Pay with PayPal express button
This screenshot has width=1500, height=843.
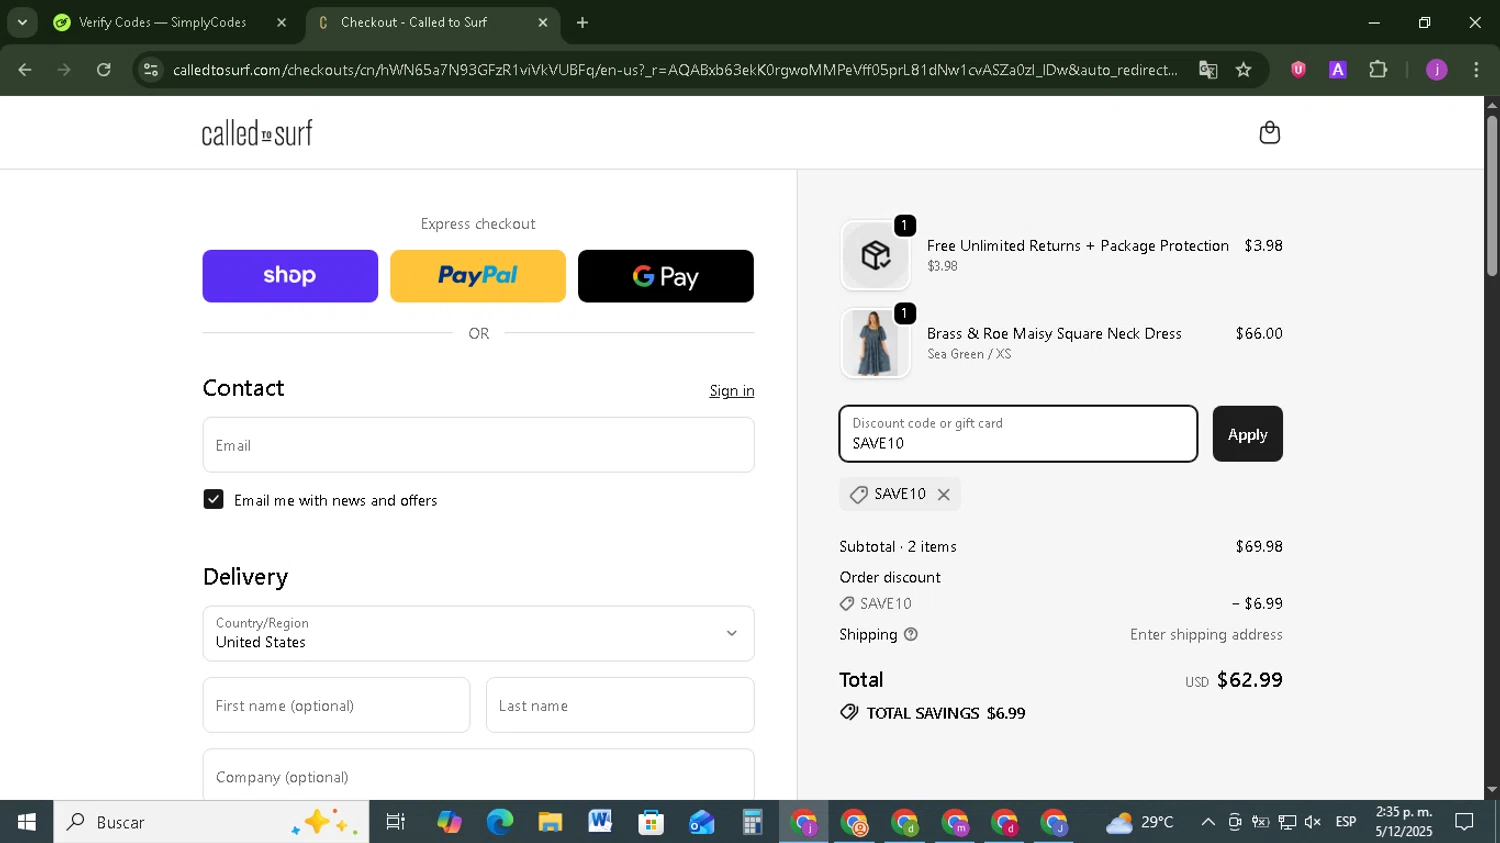[x=478, y=276]
